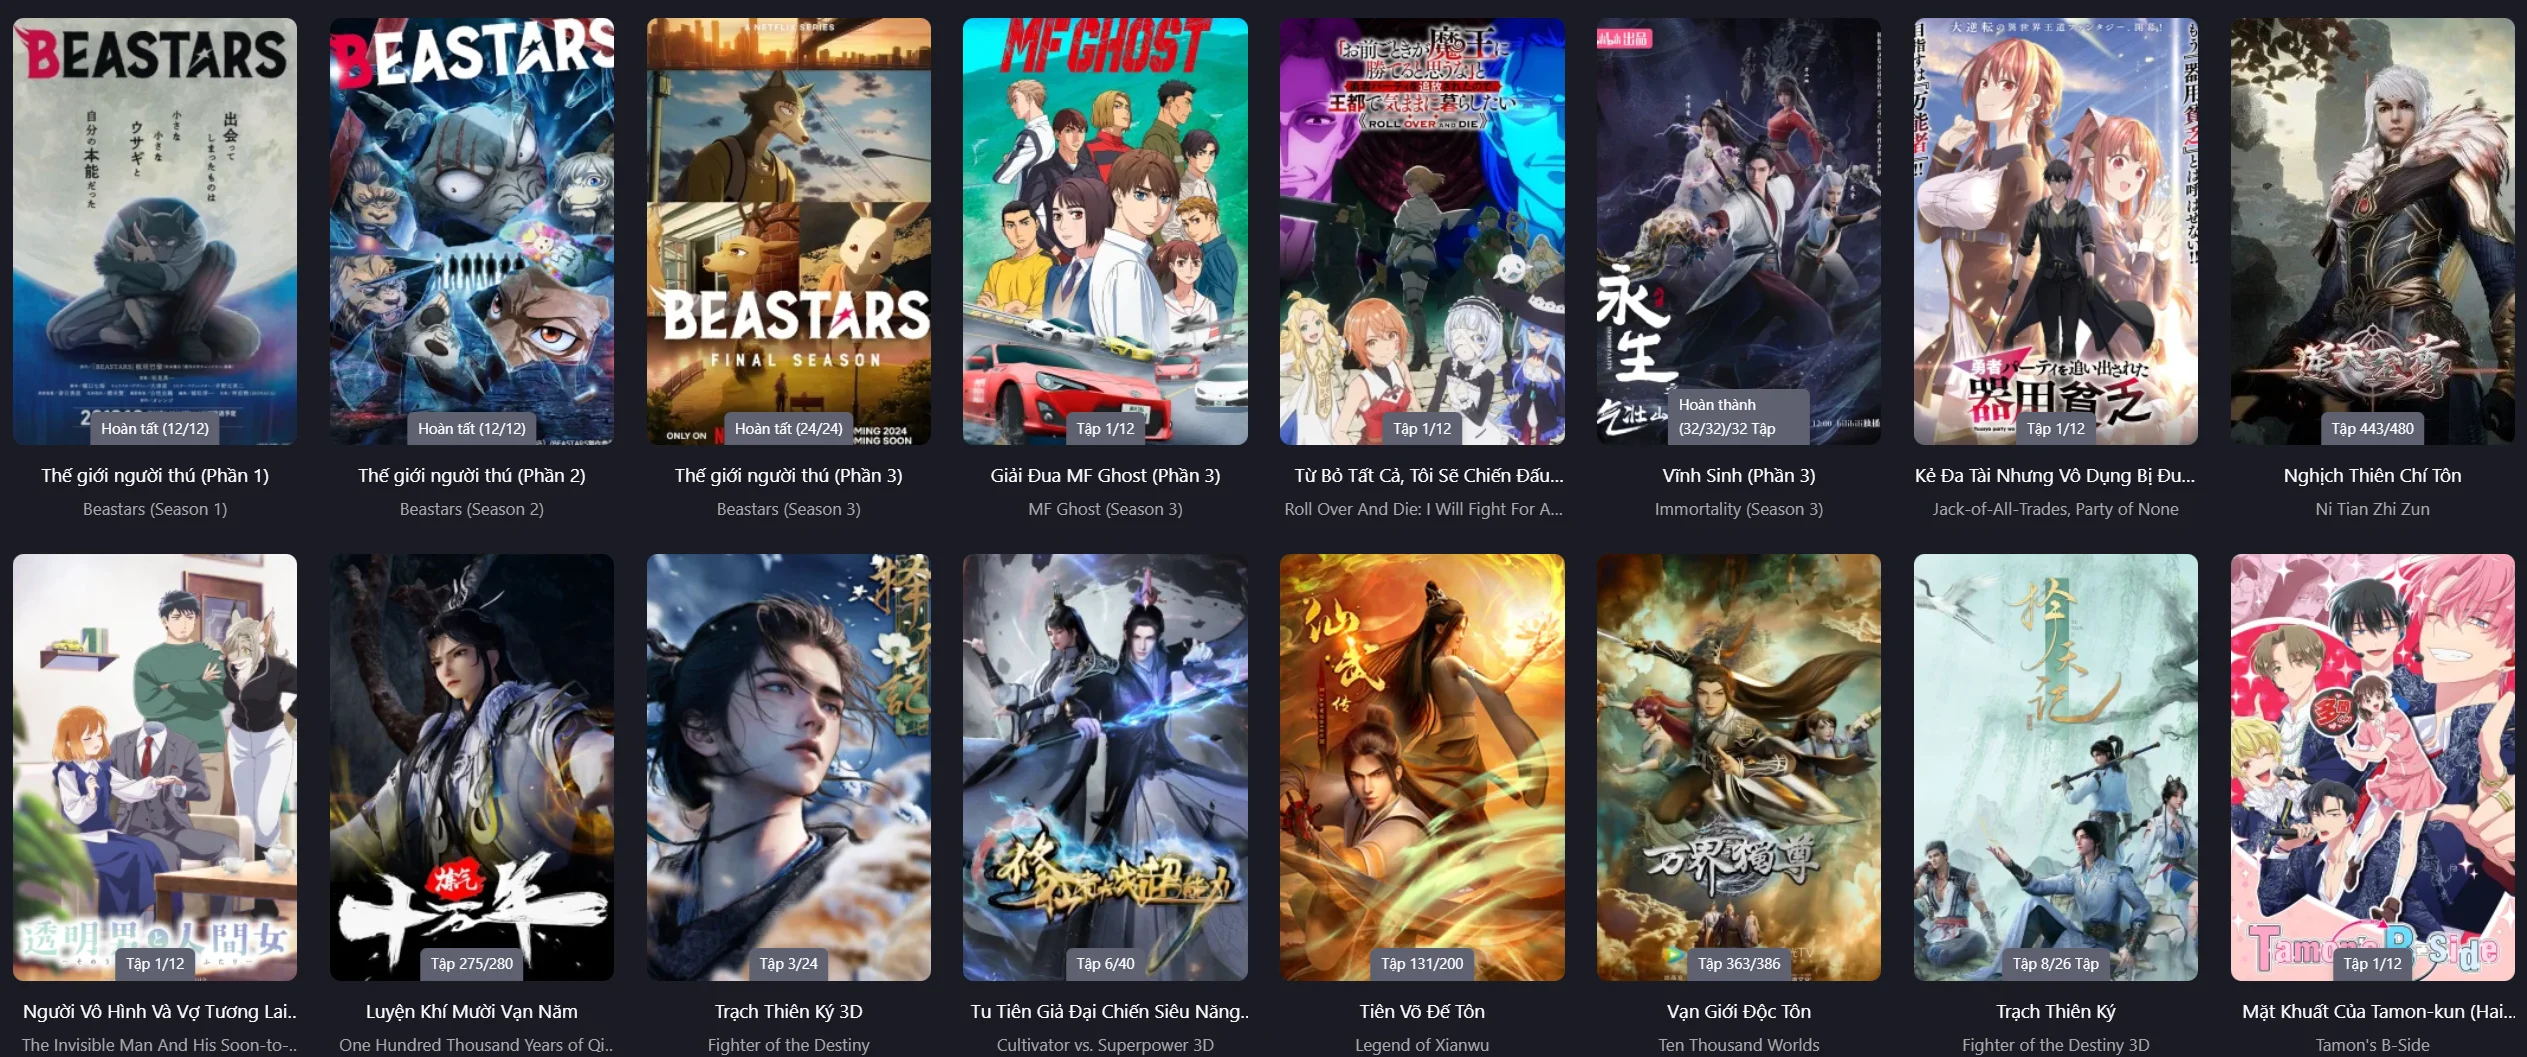This screenshot has height=1057, width=2527.
Task: Click the Hoàn tất (24/24) badge
Action: point(789,429)
